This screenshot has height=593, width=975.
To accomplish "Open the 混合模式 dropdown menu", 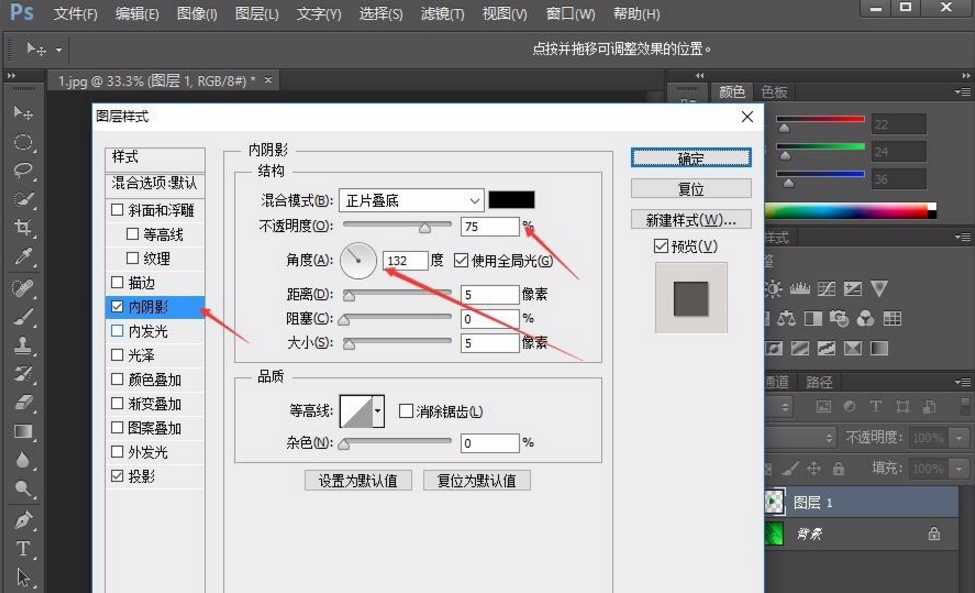I will (472, 200).
